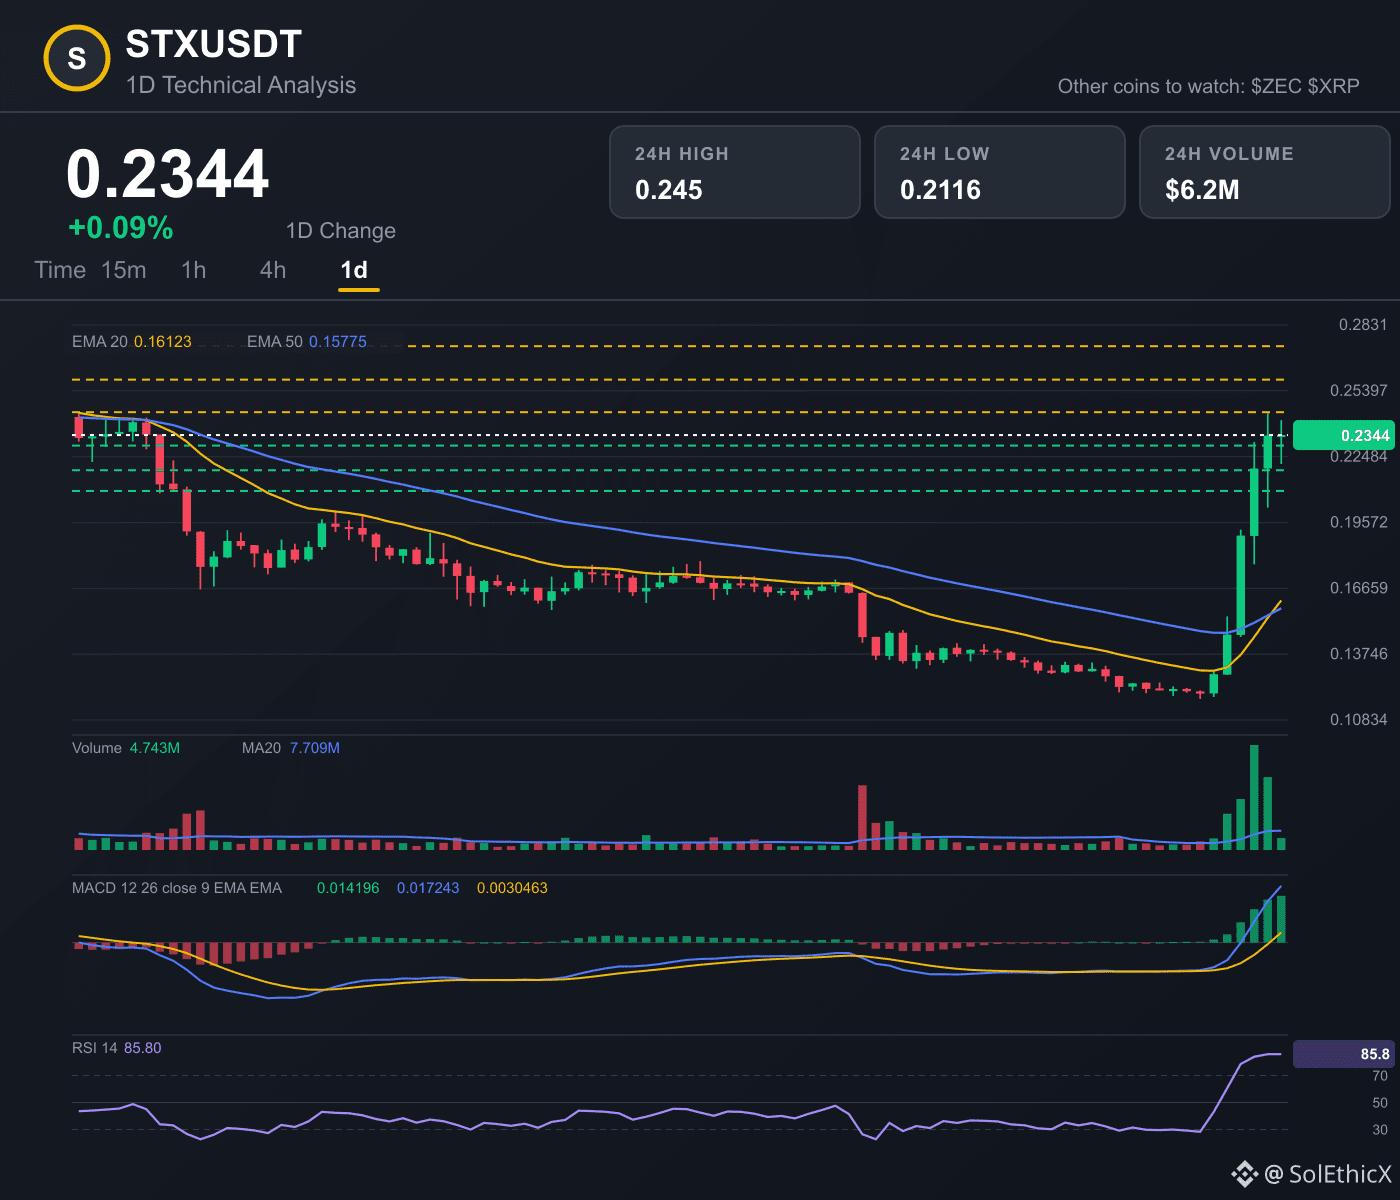
Task: Click the STXUSDT pair title
Action: tap(214, 44)
